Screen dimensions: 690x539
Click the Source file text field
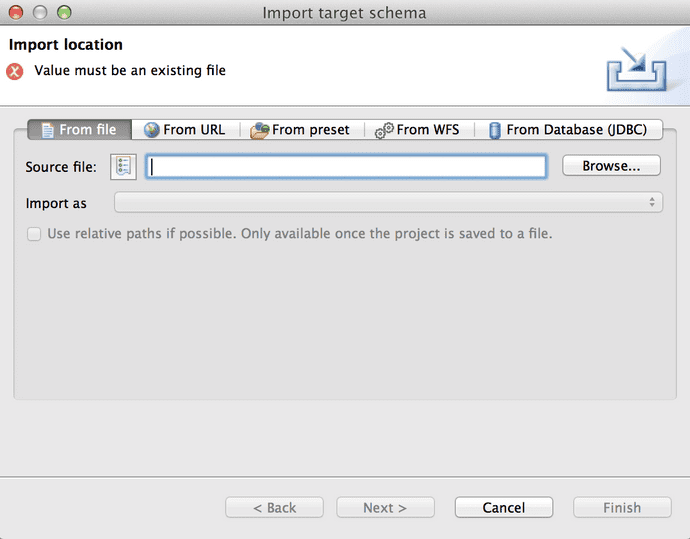346,167
